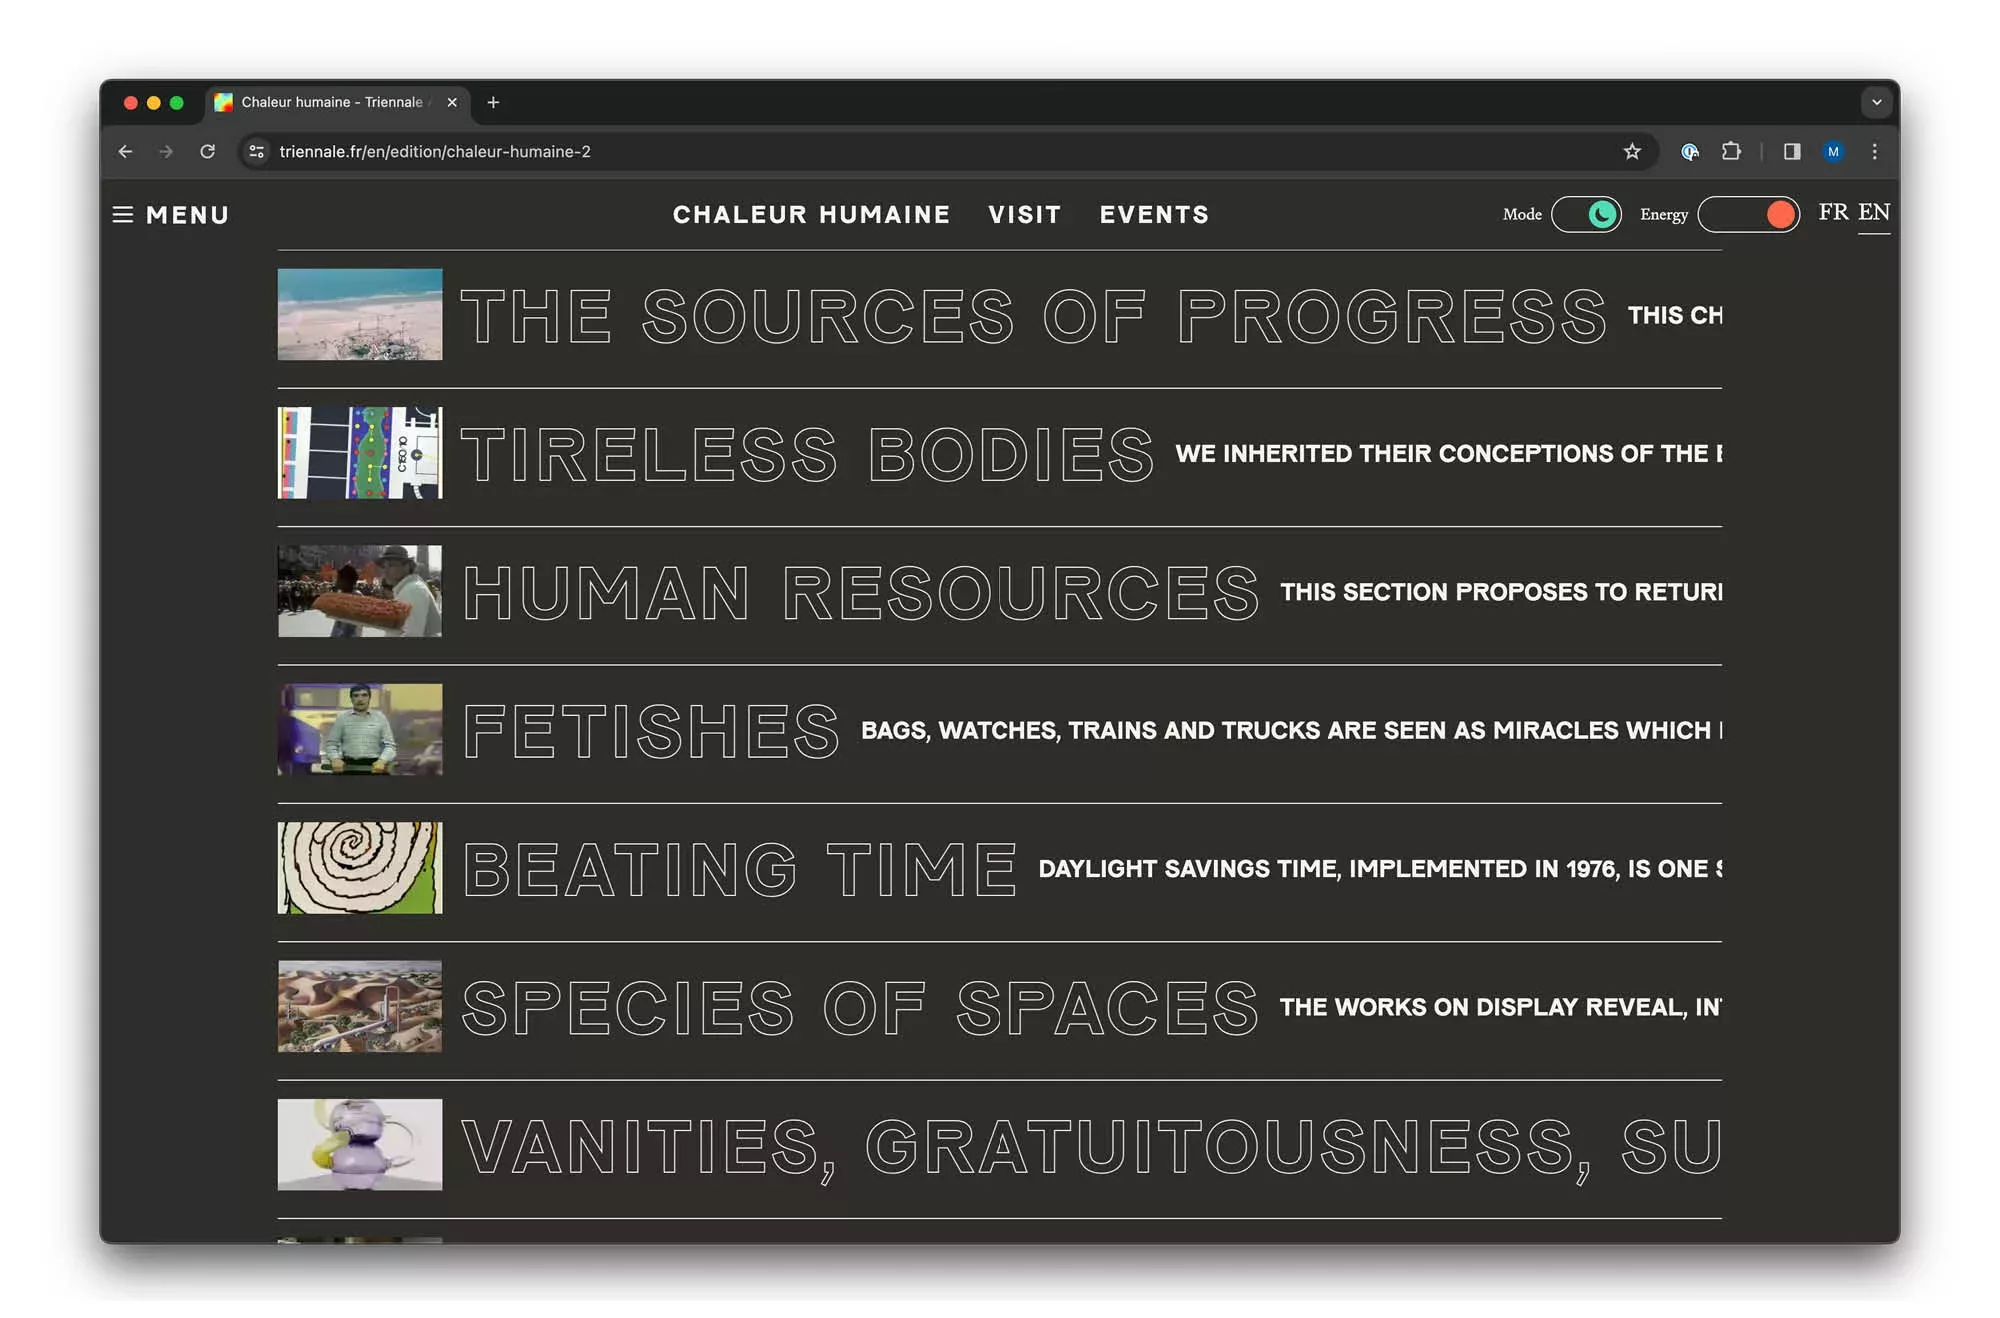
Task: Open the Chrome profile avatar M
Action: [x=1833, y=152]
